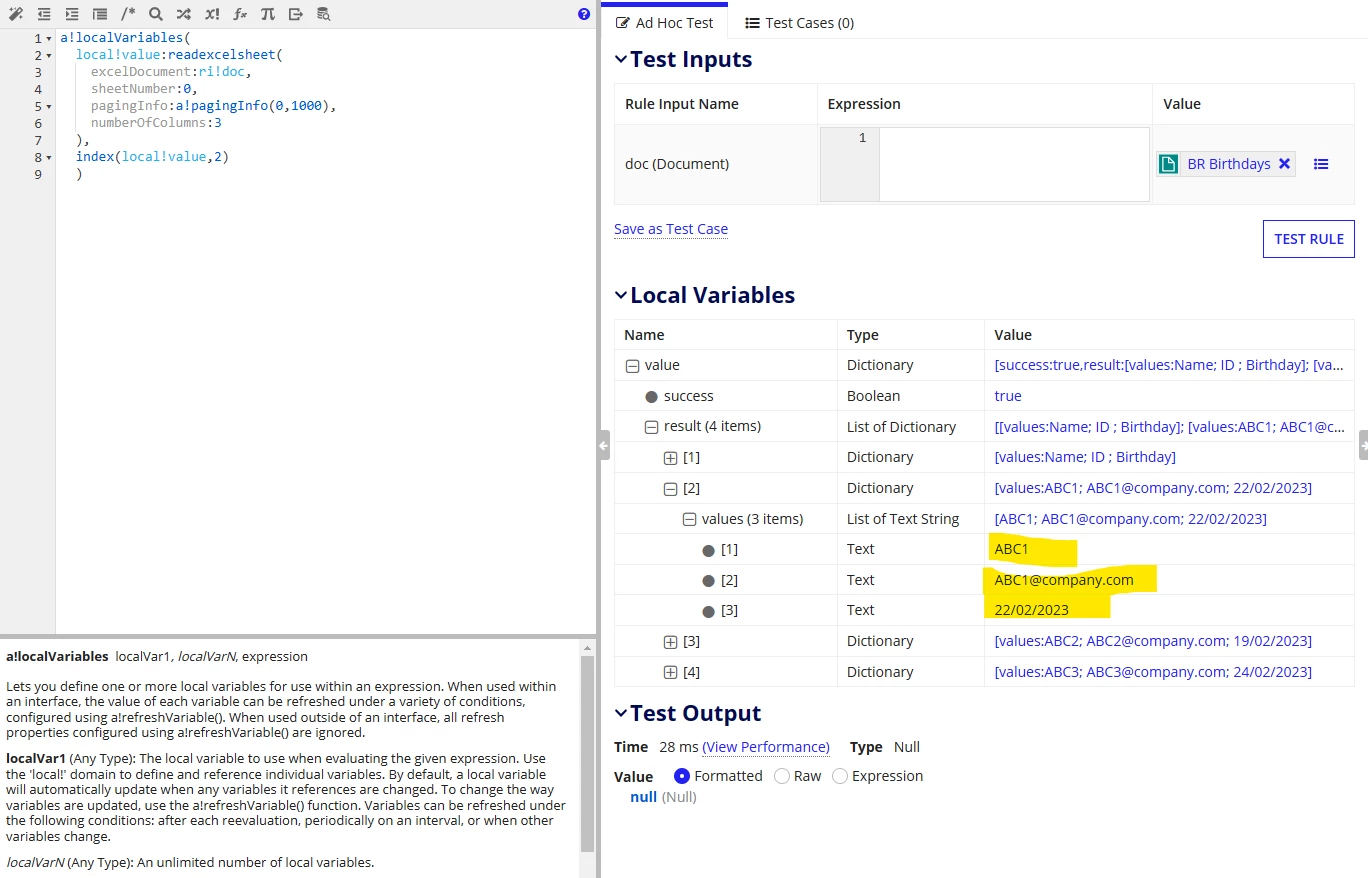Click the BR Birthdays document icon

[1168, 164]
